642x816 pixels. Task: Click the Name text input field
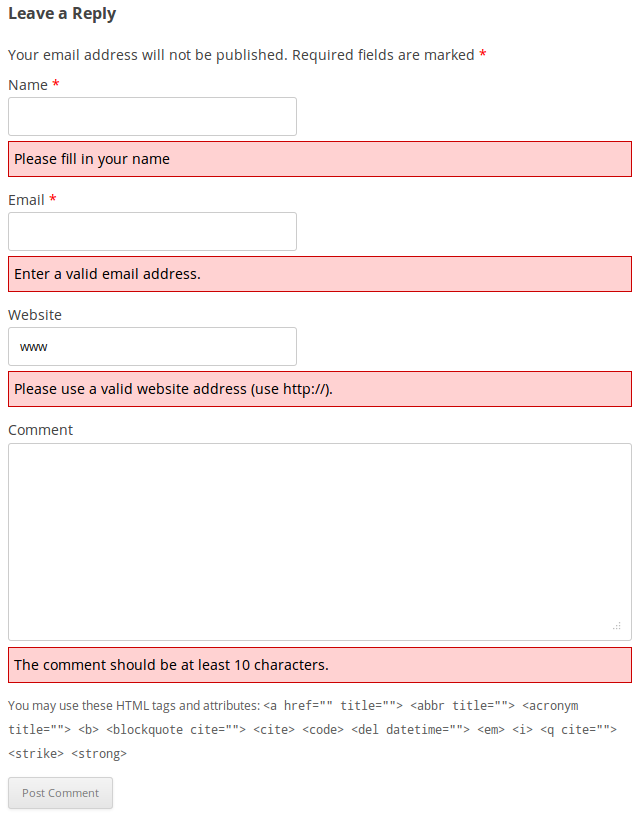tap(152, 117)
